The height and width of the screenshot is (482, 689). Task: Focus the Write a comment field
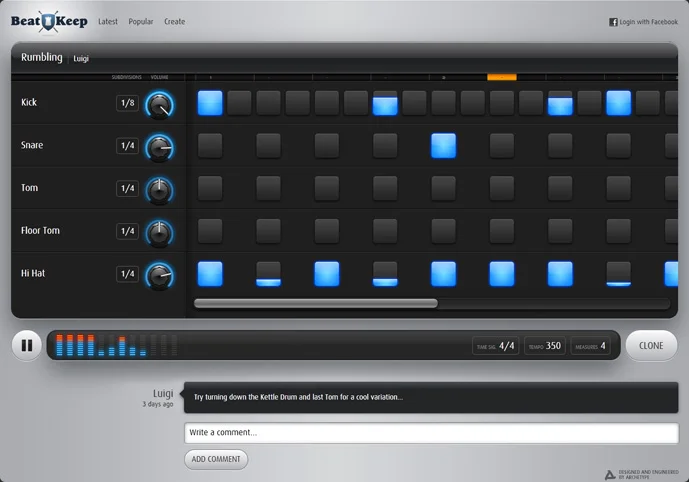(x=431, y=433)
